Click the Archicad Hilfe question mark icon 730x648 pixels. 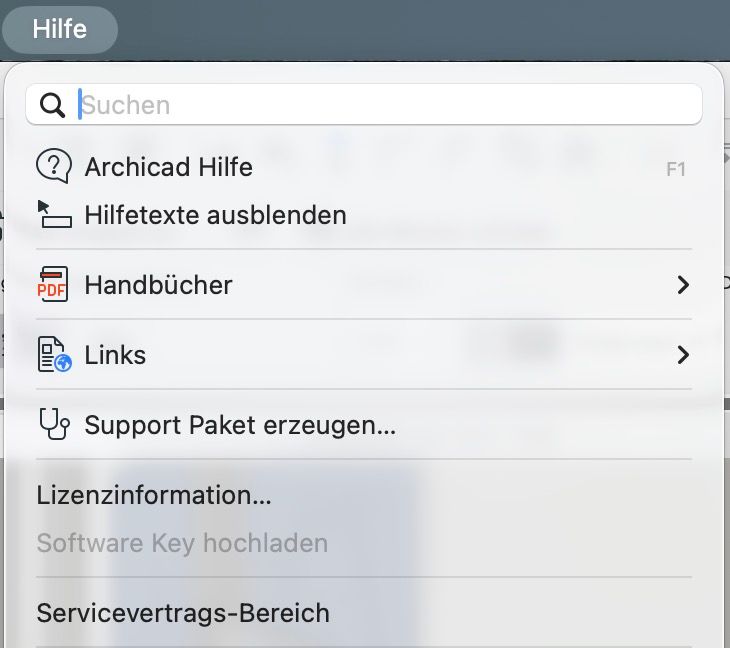(x=53, y=167)
